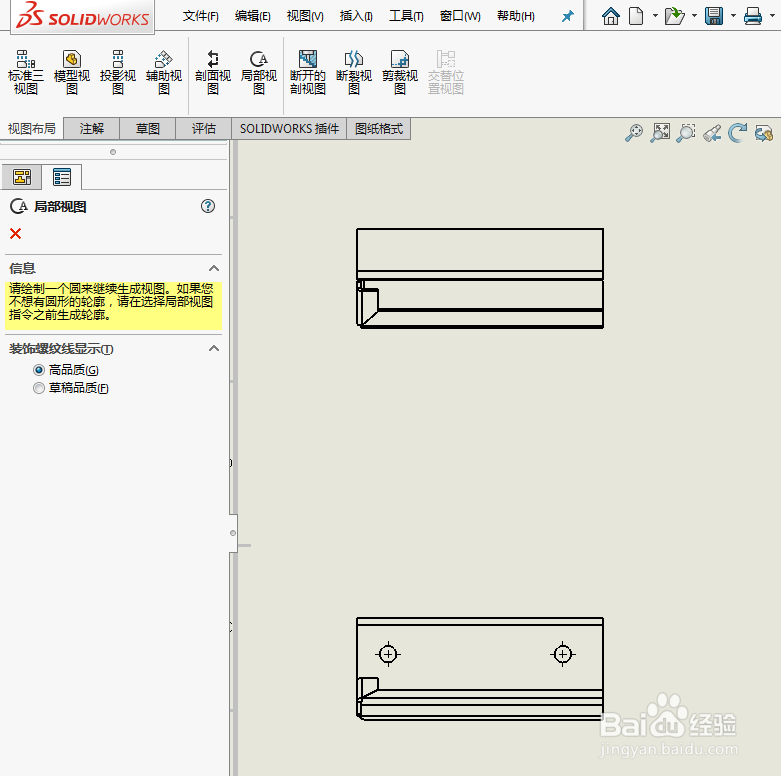Click the New document icon
Screen dimensions: 781x776
pyautogui.click(x=636, y=16)
